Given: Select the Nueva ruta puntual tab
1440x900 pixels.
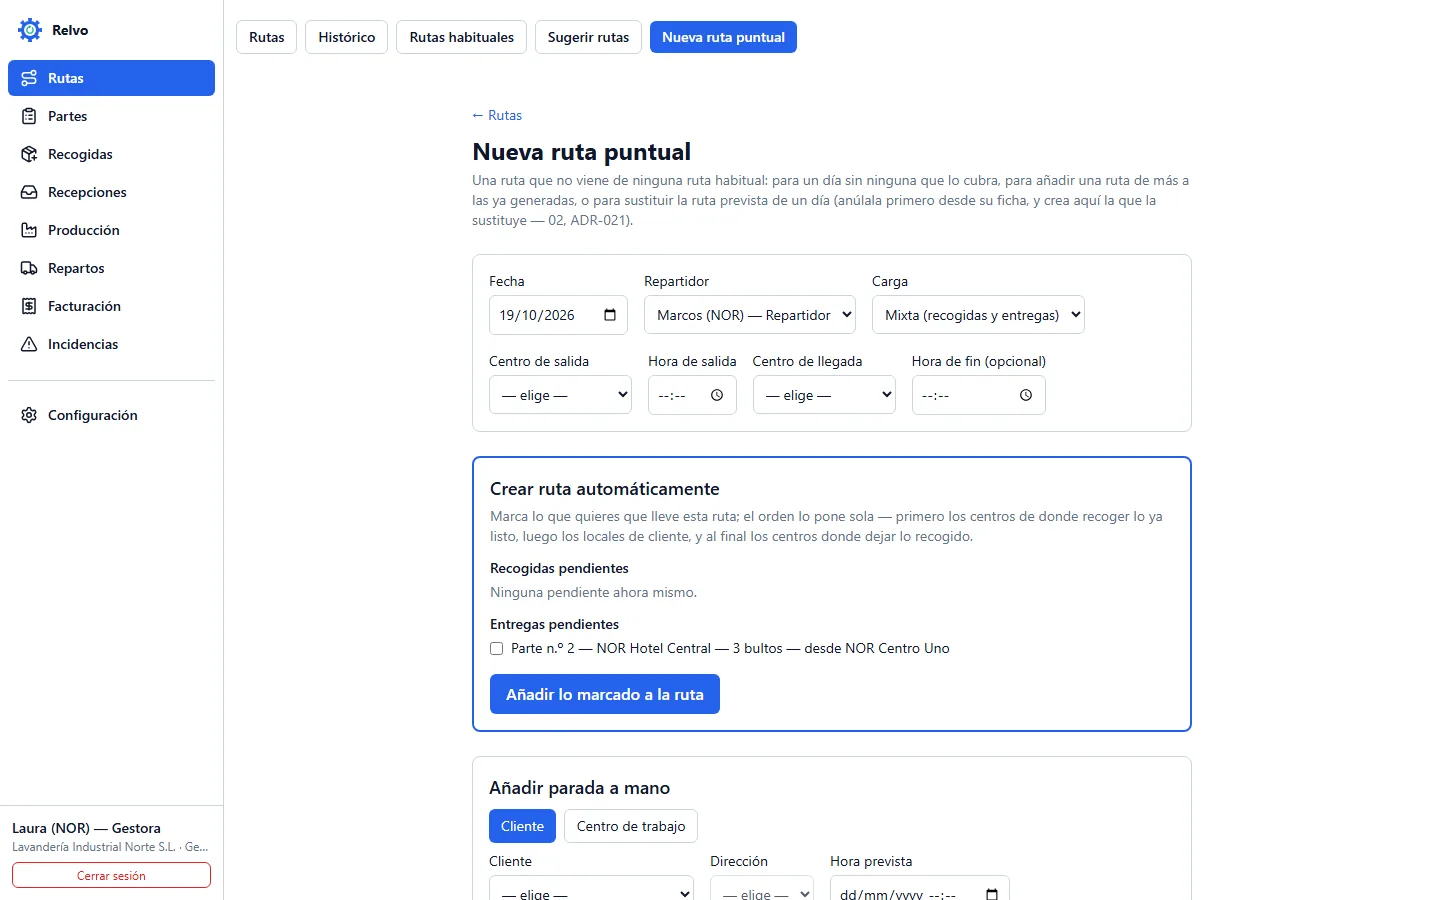Looking at the screenshot, I should coord(723,37).
